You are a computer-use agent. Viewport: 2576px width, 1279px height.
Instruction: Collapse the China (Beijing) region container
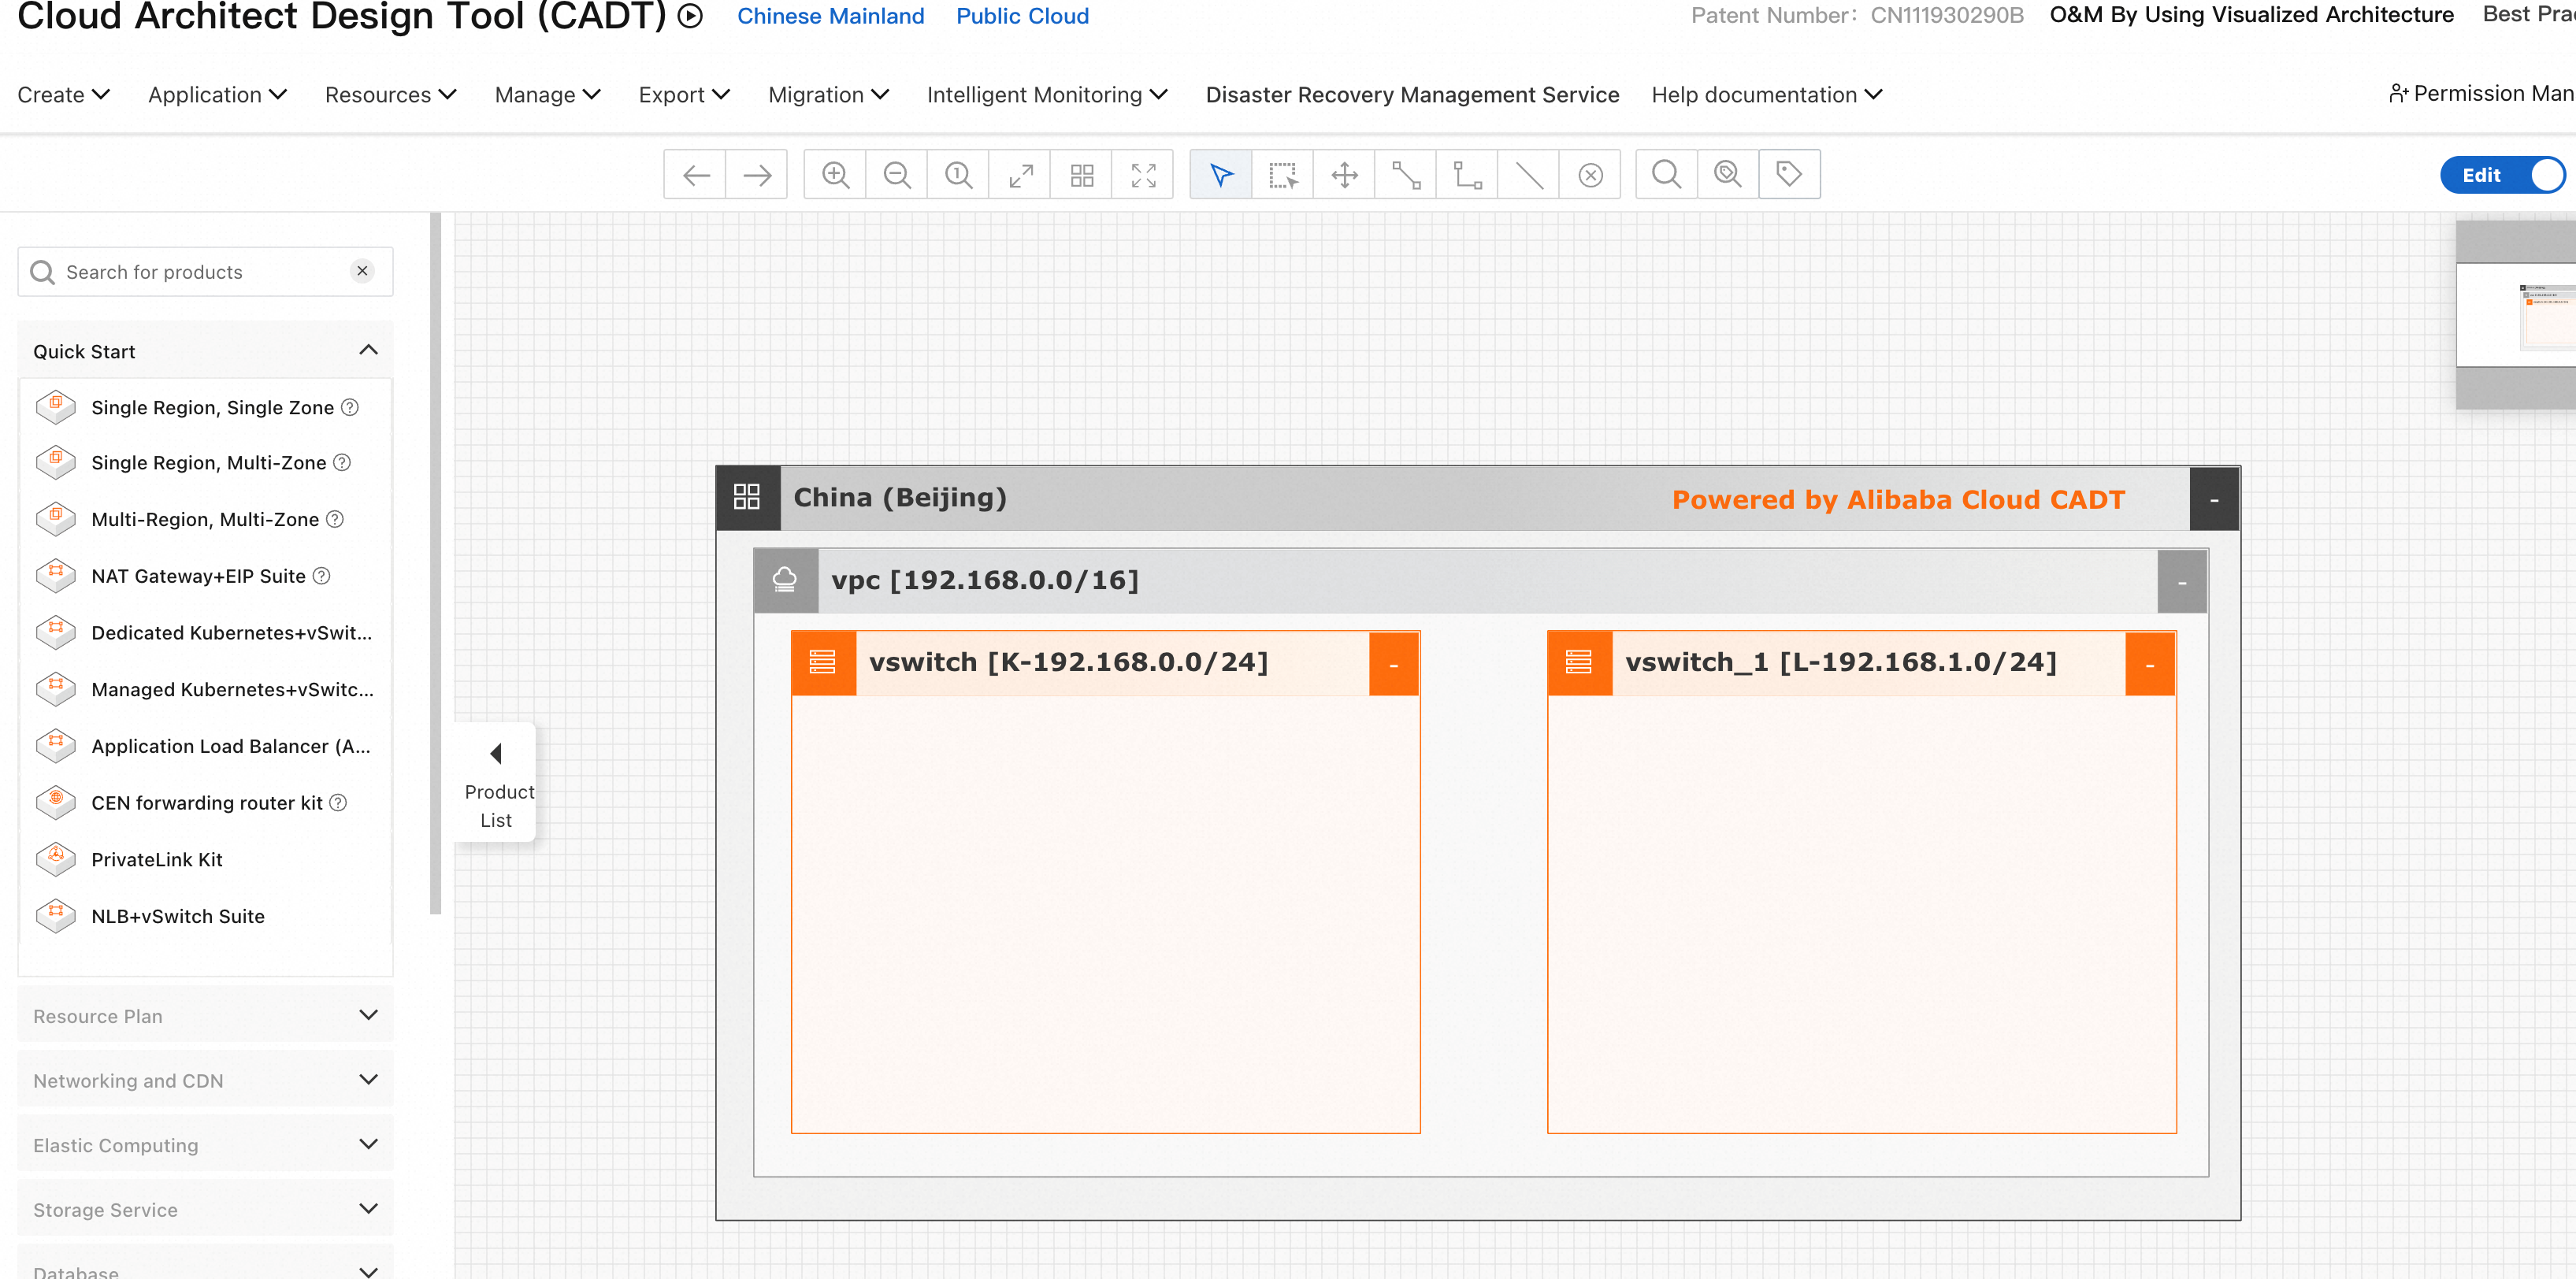click(x=2214, y=498)
